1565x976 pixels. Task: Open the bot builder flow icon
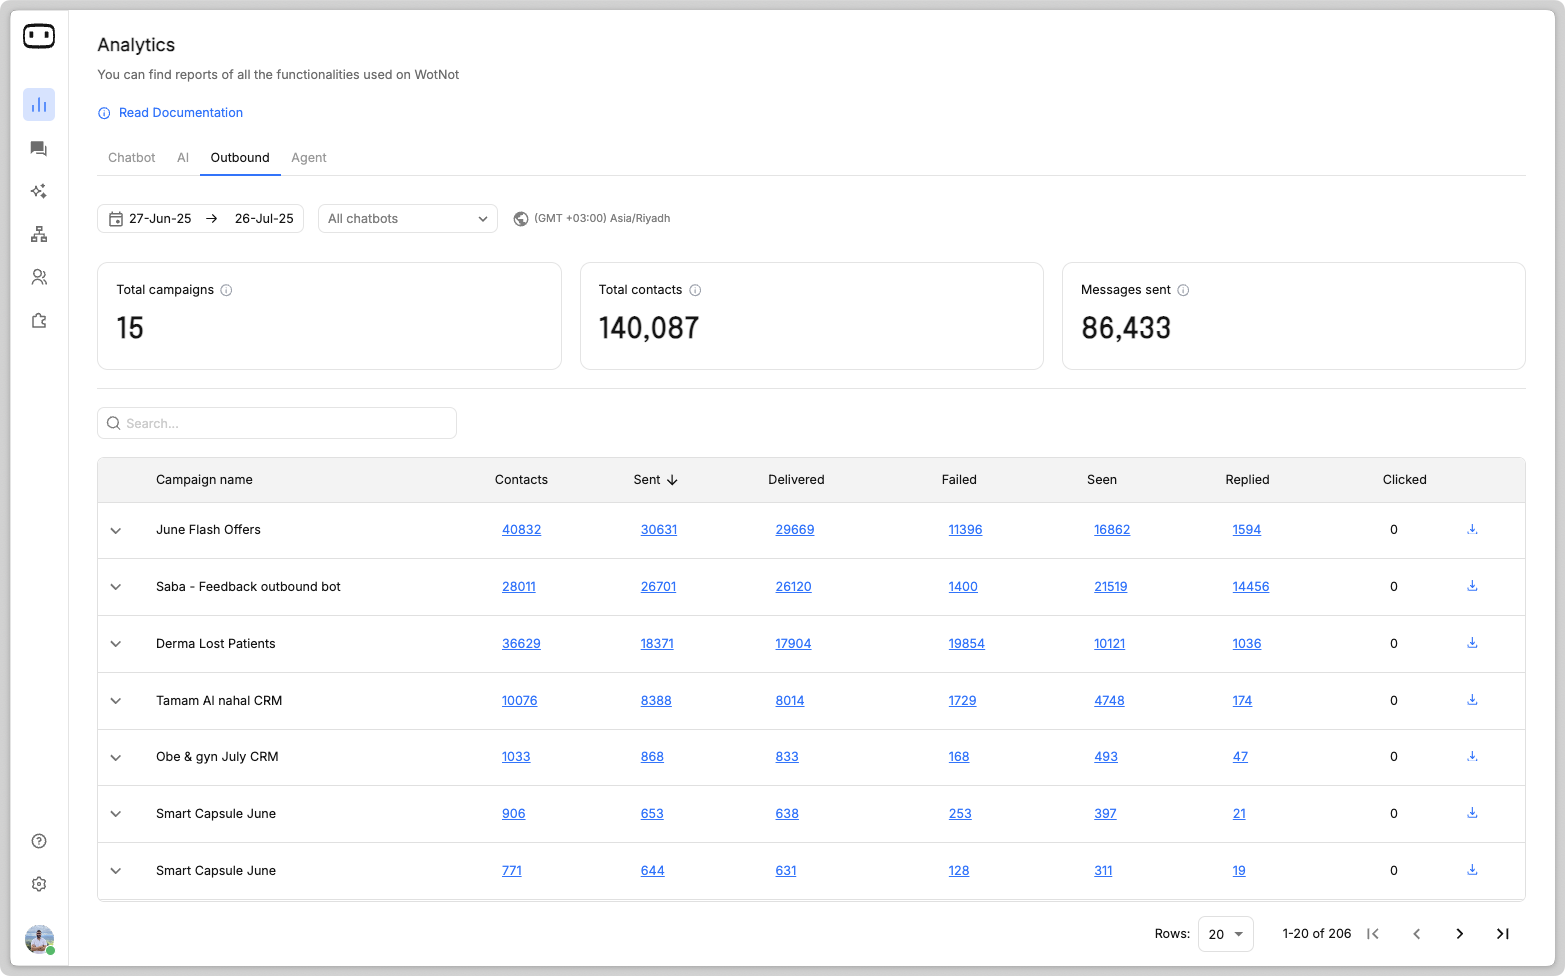[39, 234]
